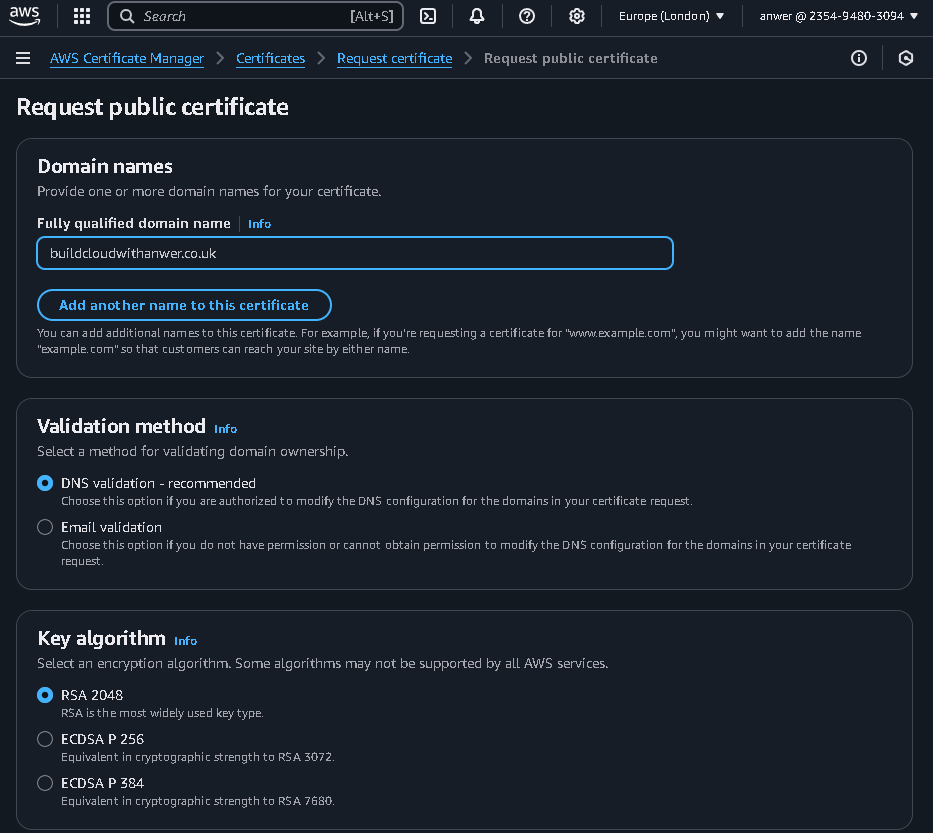Click Add another name to this certificate

click(184, 305)
